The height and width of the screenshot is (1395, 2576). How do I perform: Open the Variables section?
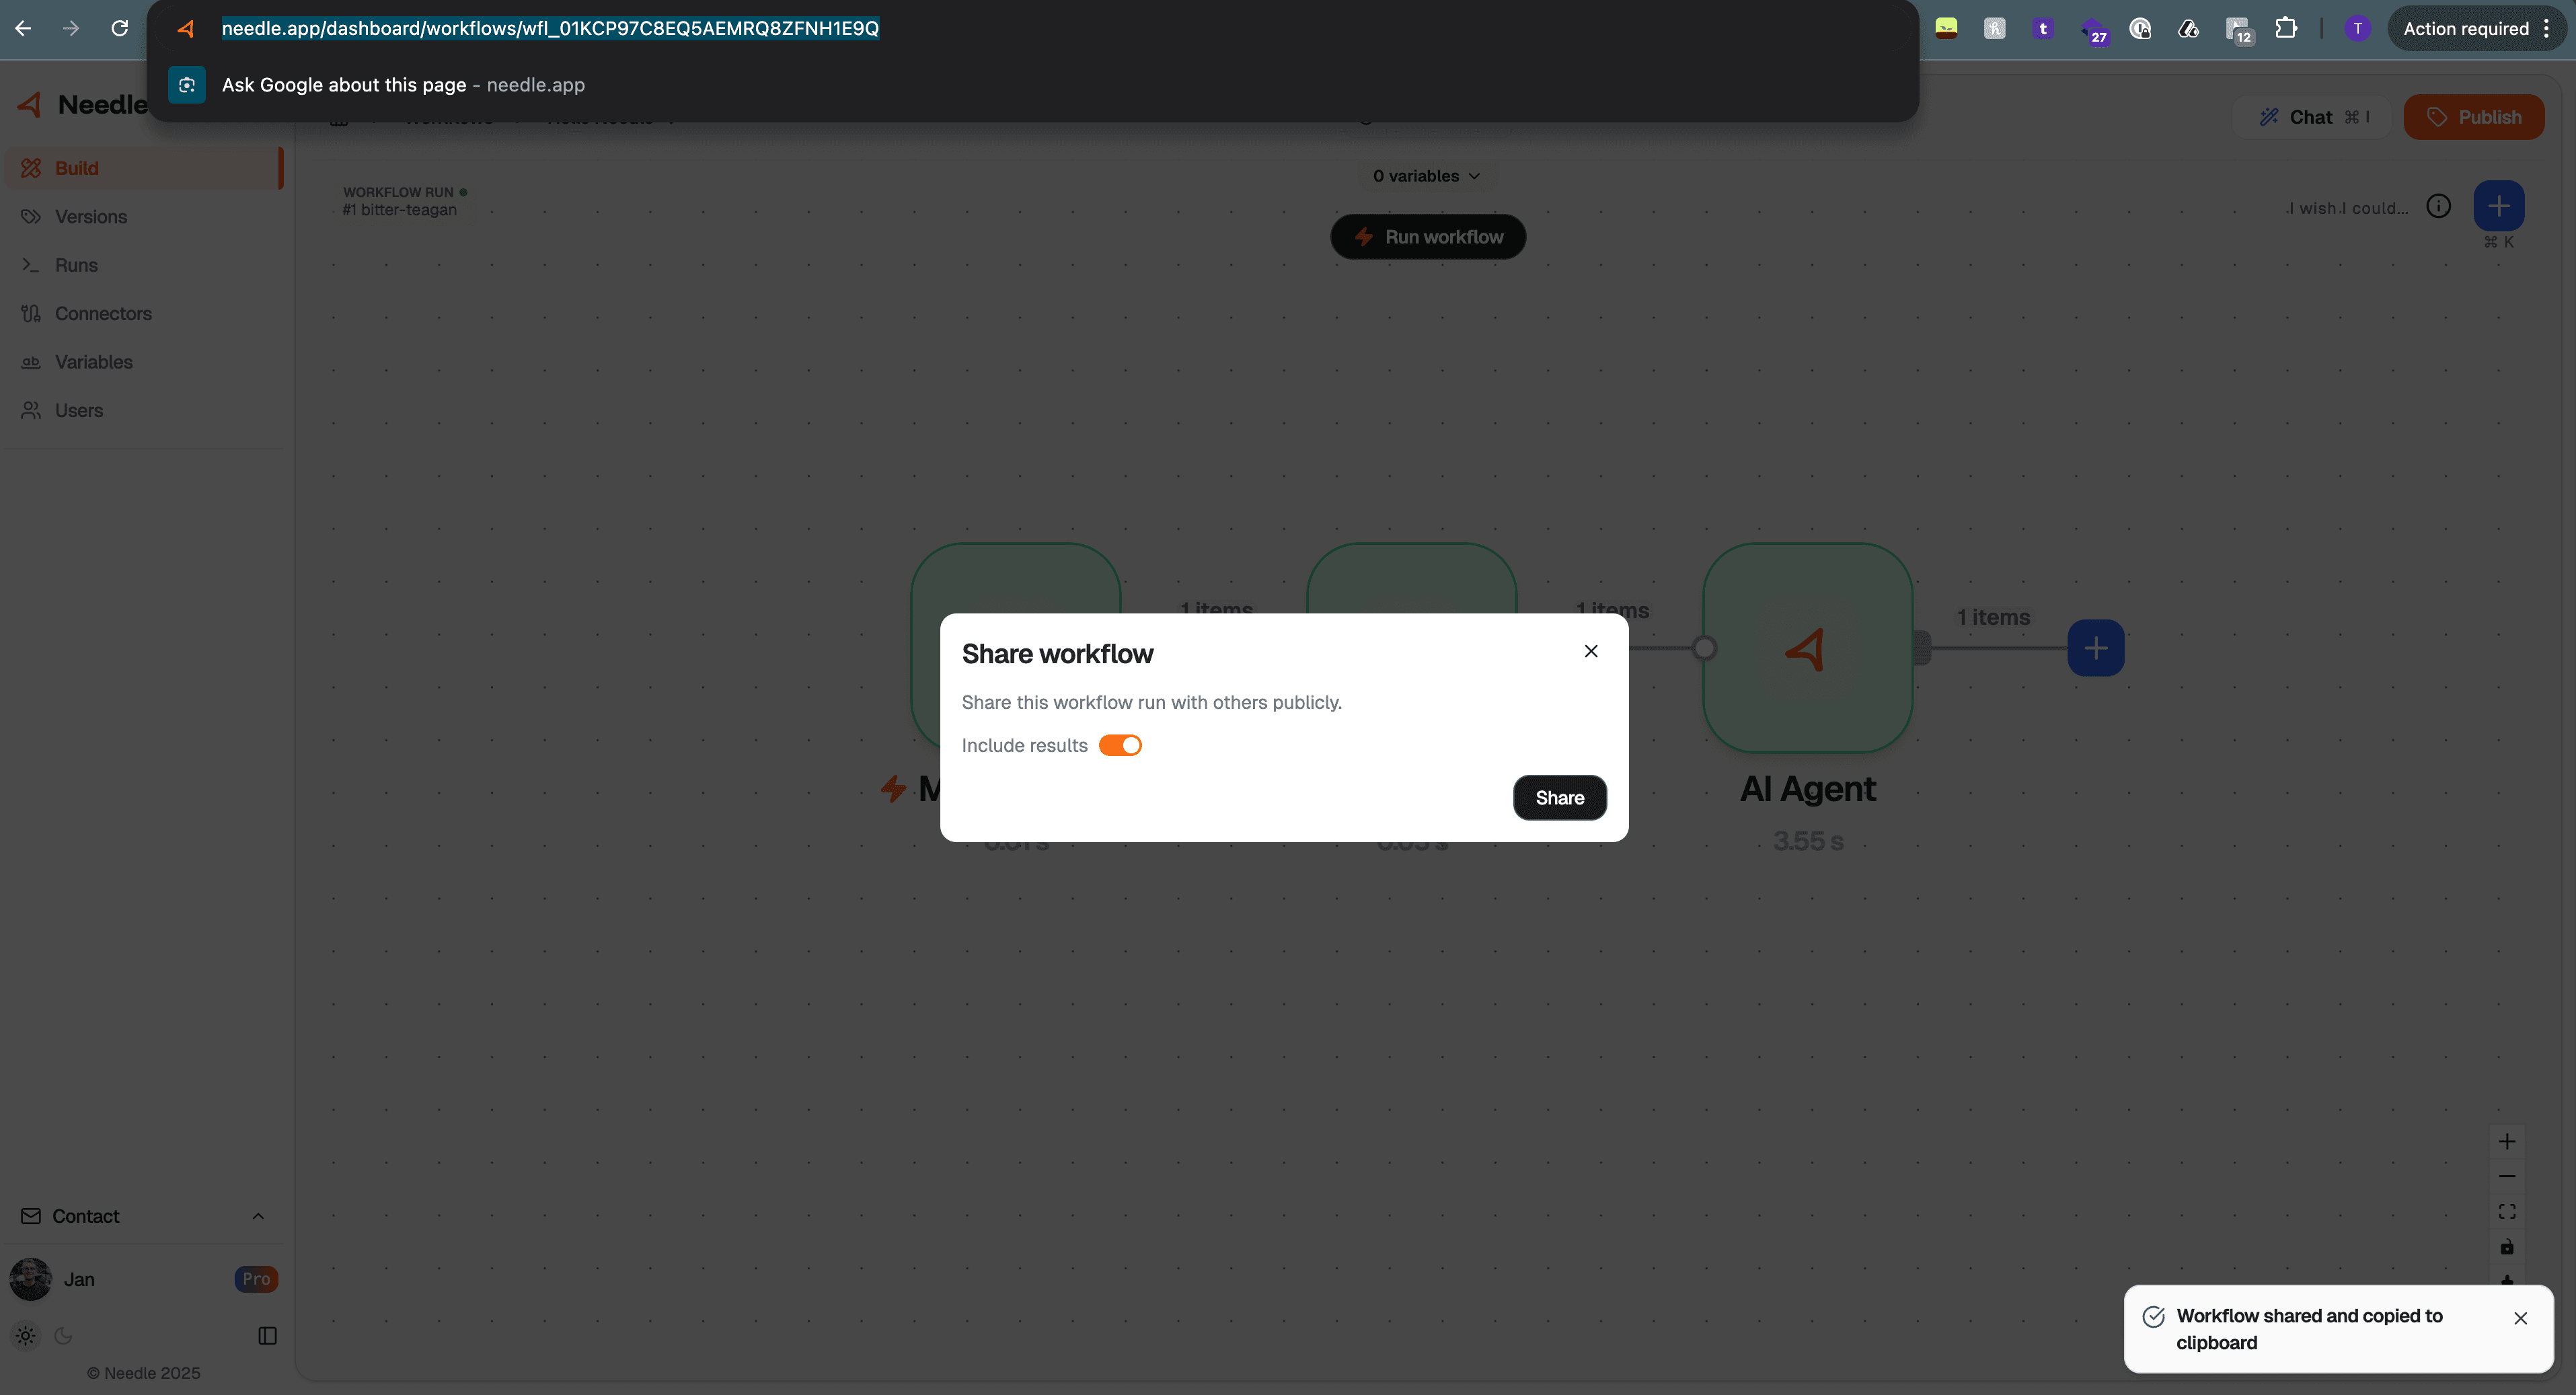(93, 362)
